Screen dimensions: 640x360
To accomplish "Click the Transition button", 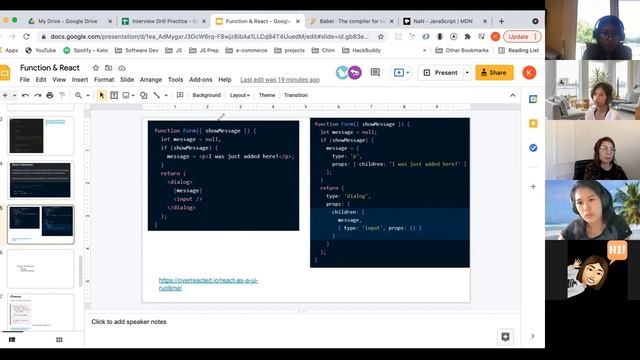I will (x=296, y=95).
